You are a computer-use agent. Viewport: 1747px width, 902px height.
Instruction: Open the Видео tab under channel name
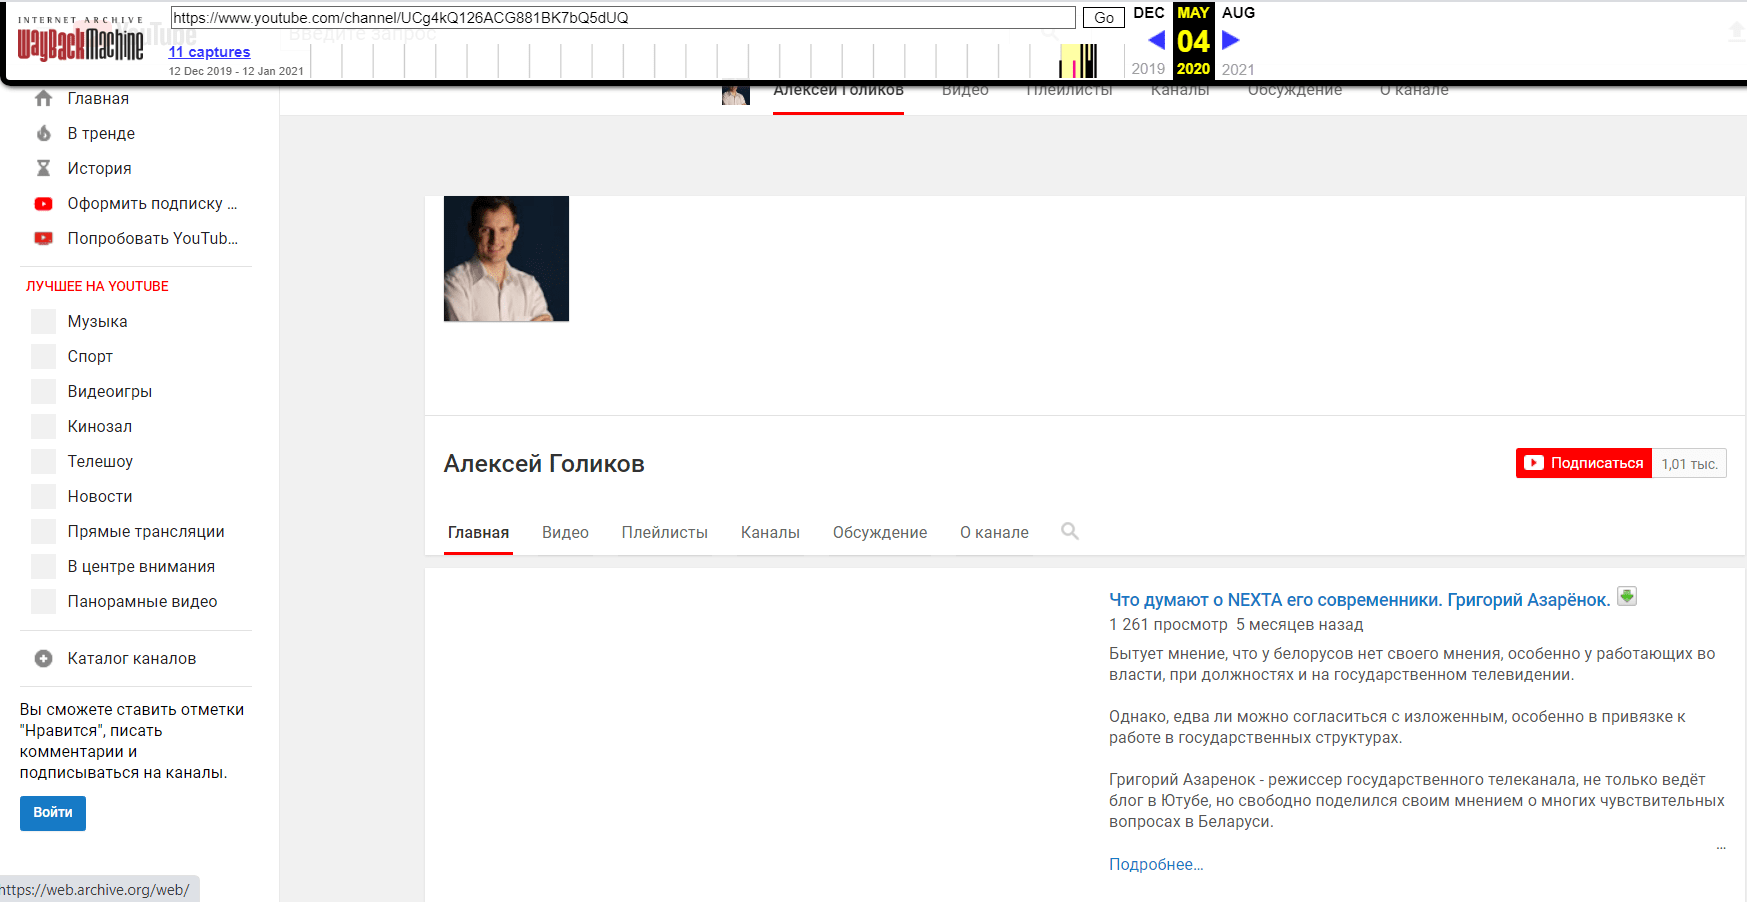click(565, 532)
